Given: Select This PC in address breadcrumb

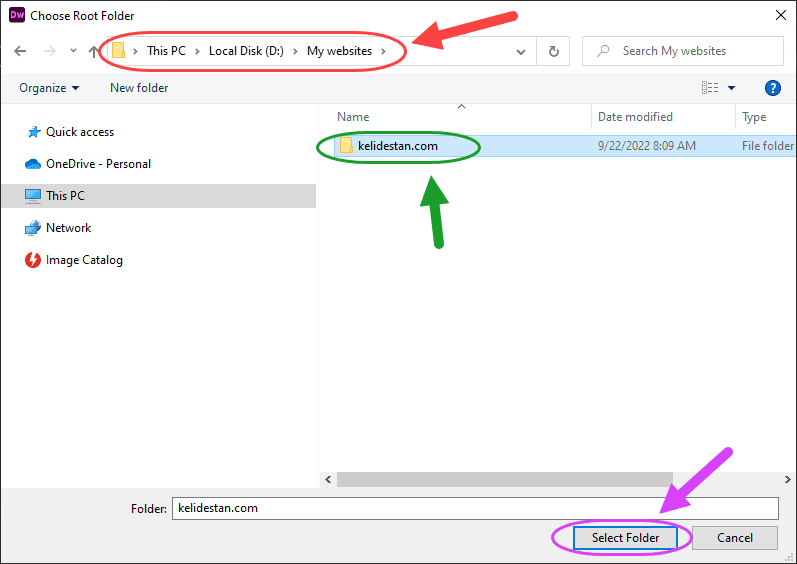Looking at the screenshot, I should (166, 51).
